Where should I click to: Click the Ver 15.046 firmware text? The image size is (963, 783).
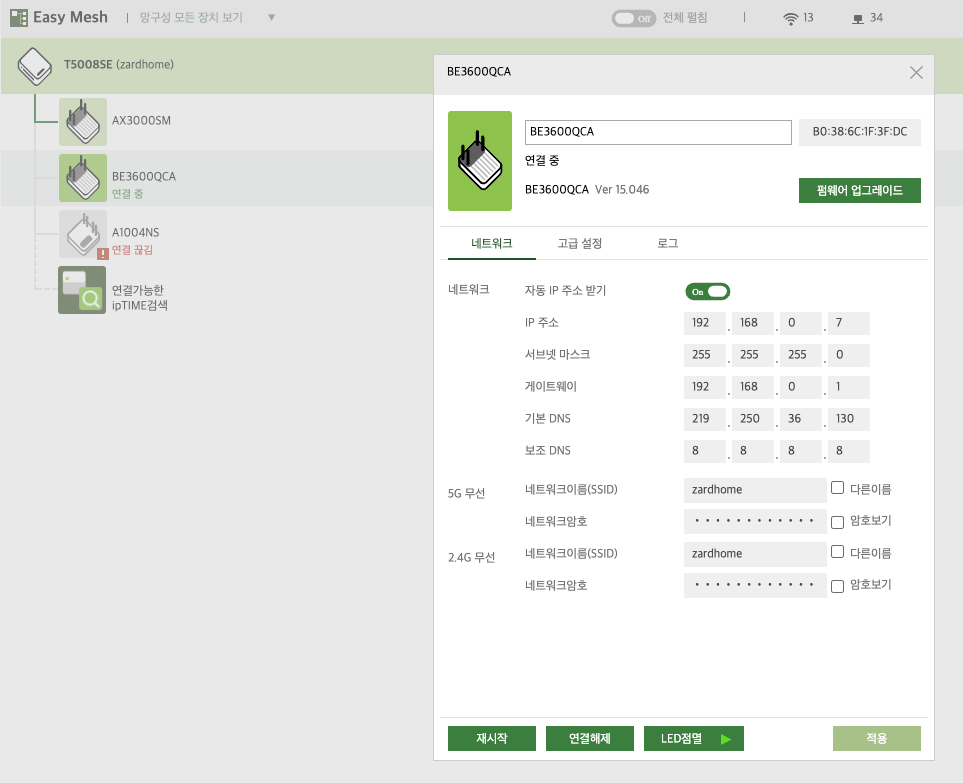[x=622, y=190]
